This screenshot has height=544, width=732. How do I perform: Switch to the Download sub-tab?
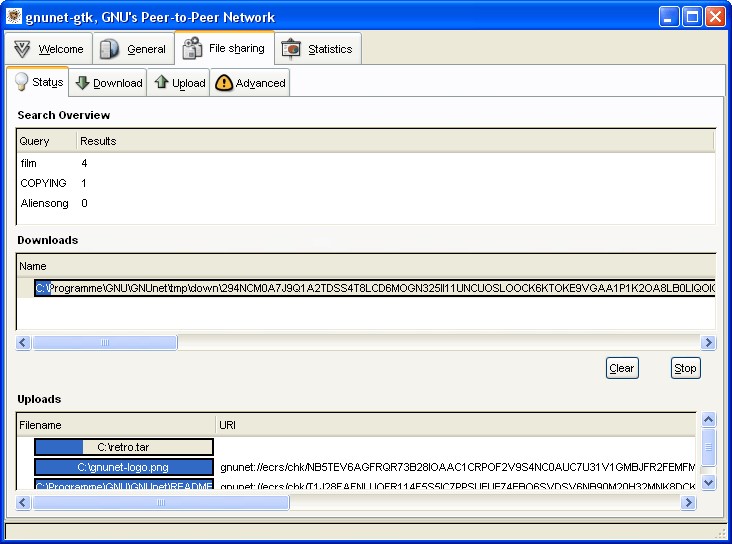[x=108, y=83]
